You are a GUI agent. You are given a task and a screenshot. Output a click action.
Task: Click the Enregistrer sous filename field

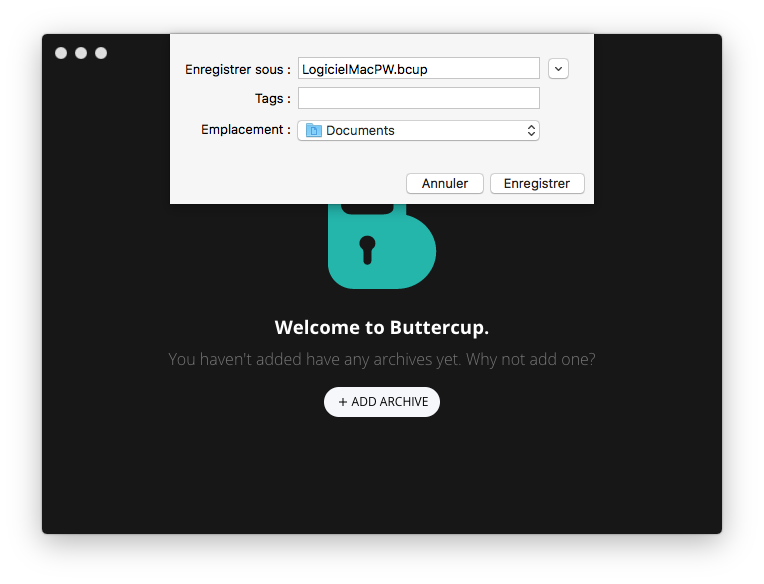pos(419,69)
